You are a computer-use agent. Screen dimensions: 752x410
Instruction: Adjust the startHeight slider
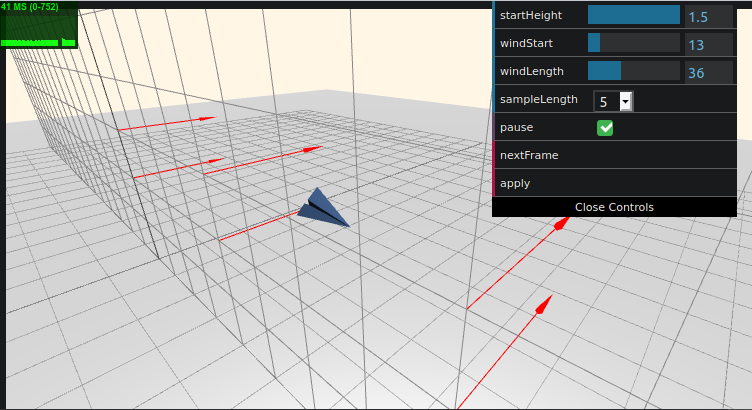[x=634, y=15]
